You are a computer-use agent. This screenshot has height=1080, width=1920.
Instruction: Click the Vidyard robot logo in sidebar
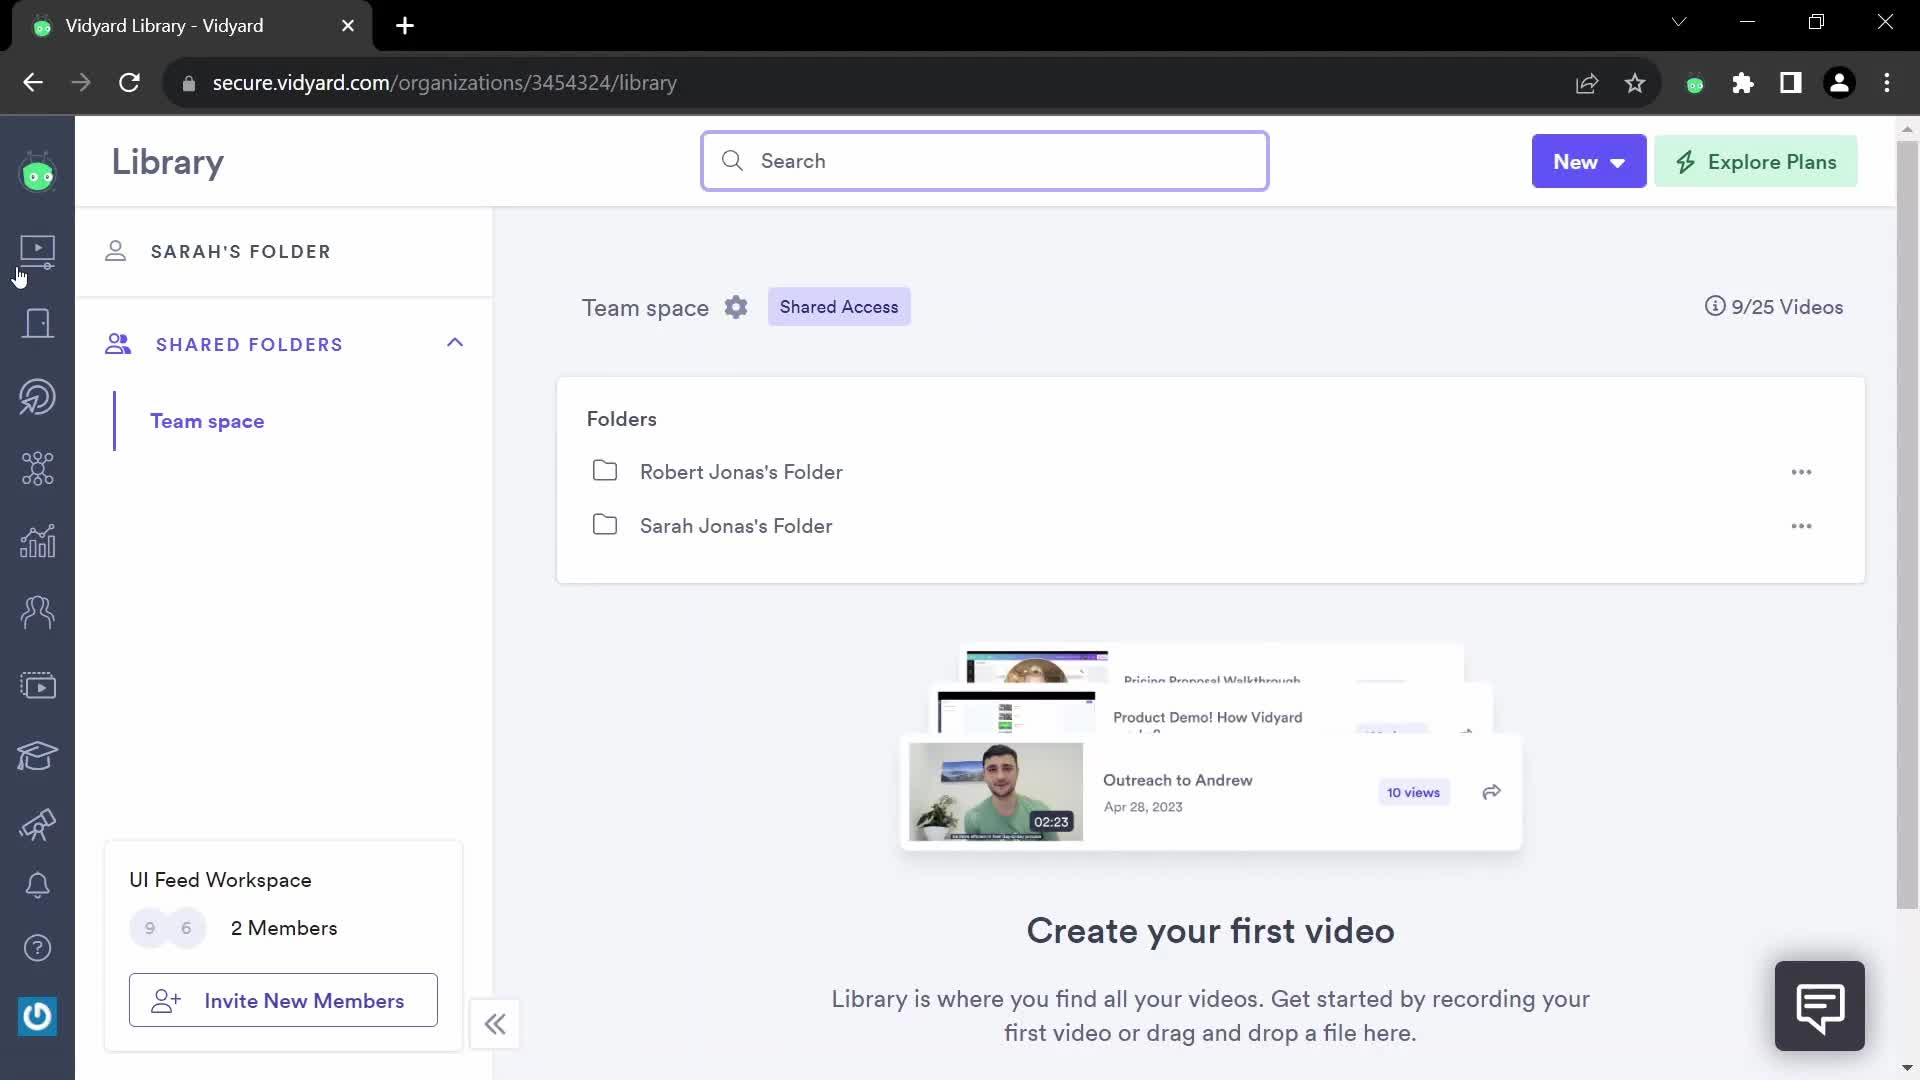pos(38,174)
